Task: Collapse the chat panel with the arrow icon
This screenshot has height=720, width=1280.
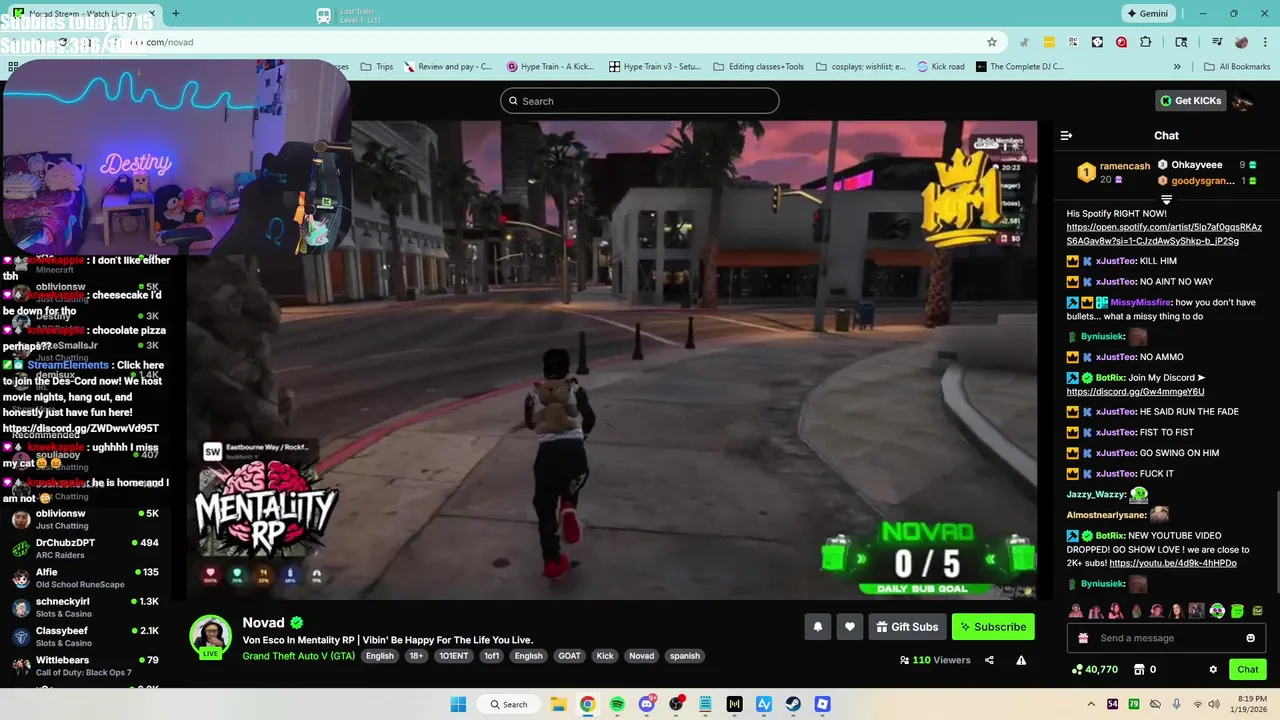Action: 1066,135
